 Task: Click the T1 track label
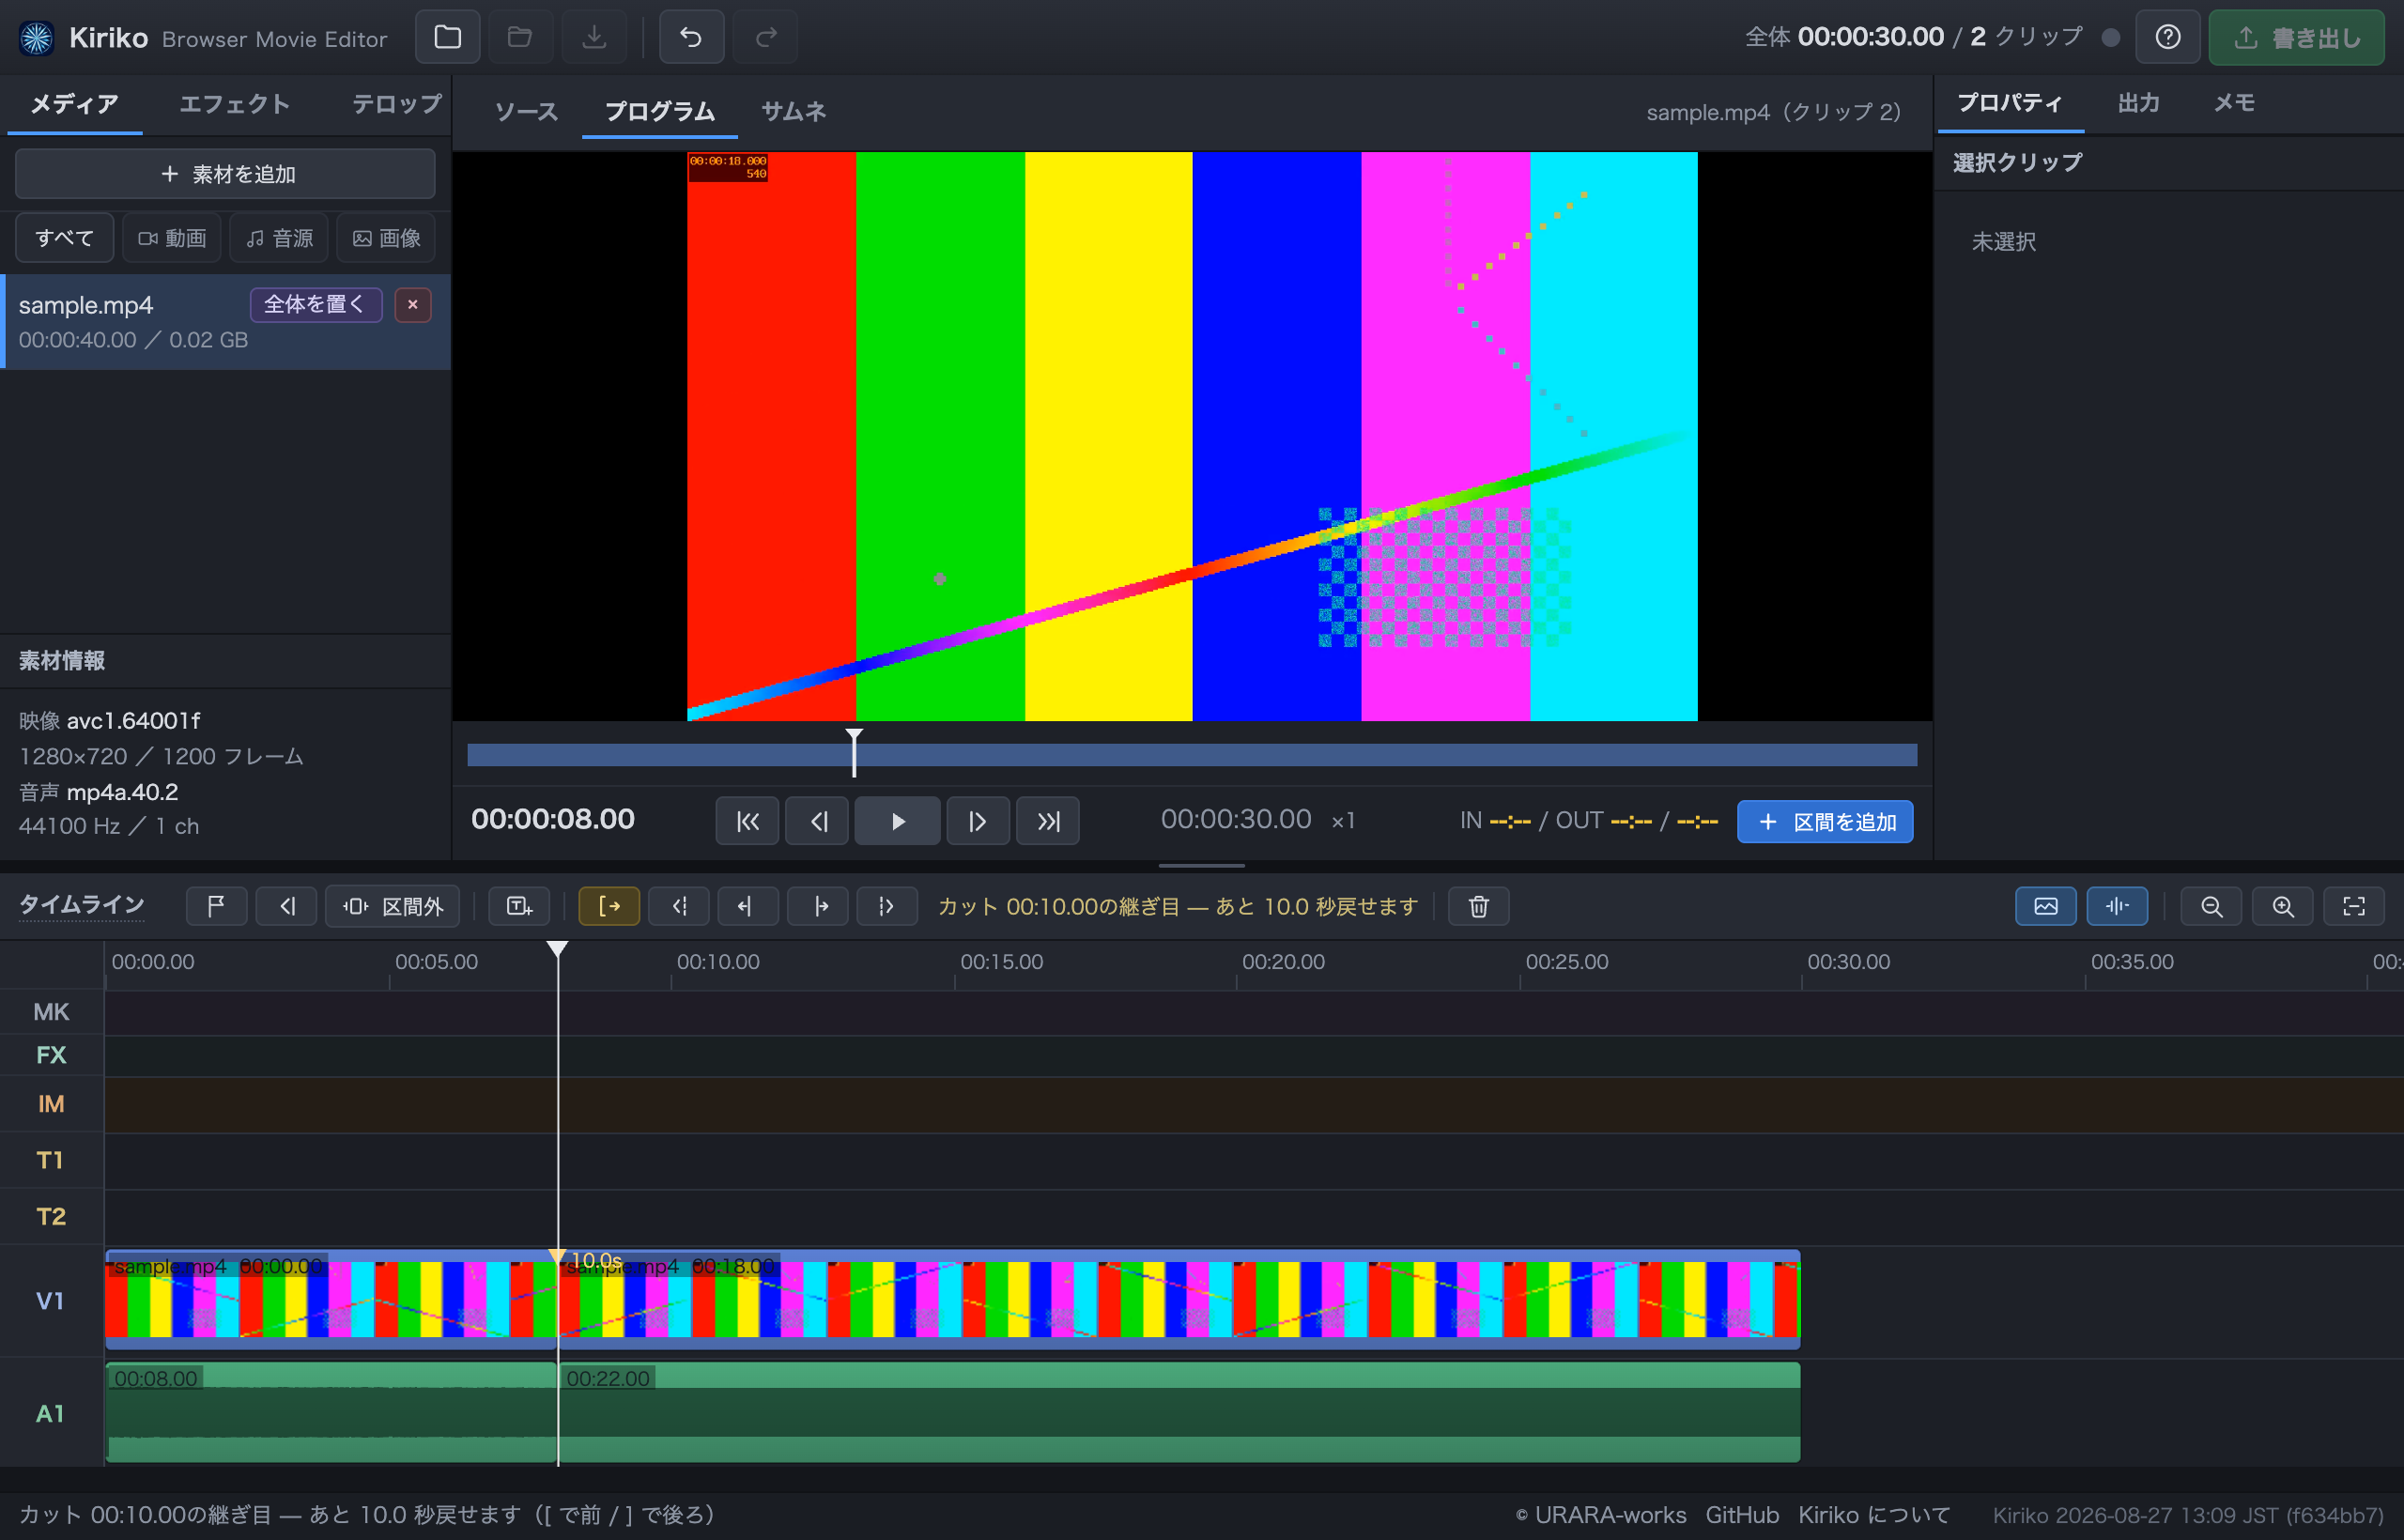pyautogui.click(x=51, y=1160)
